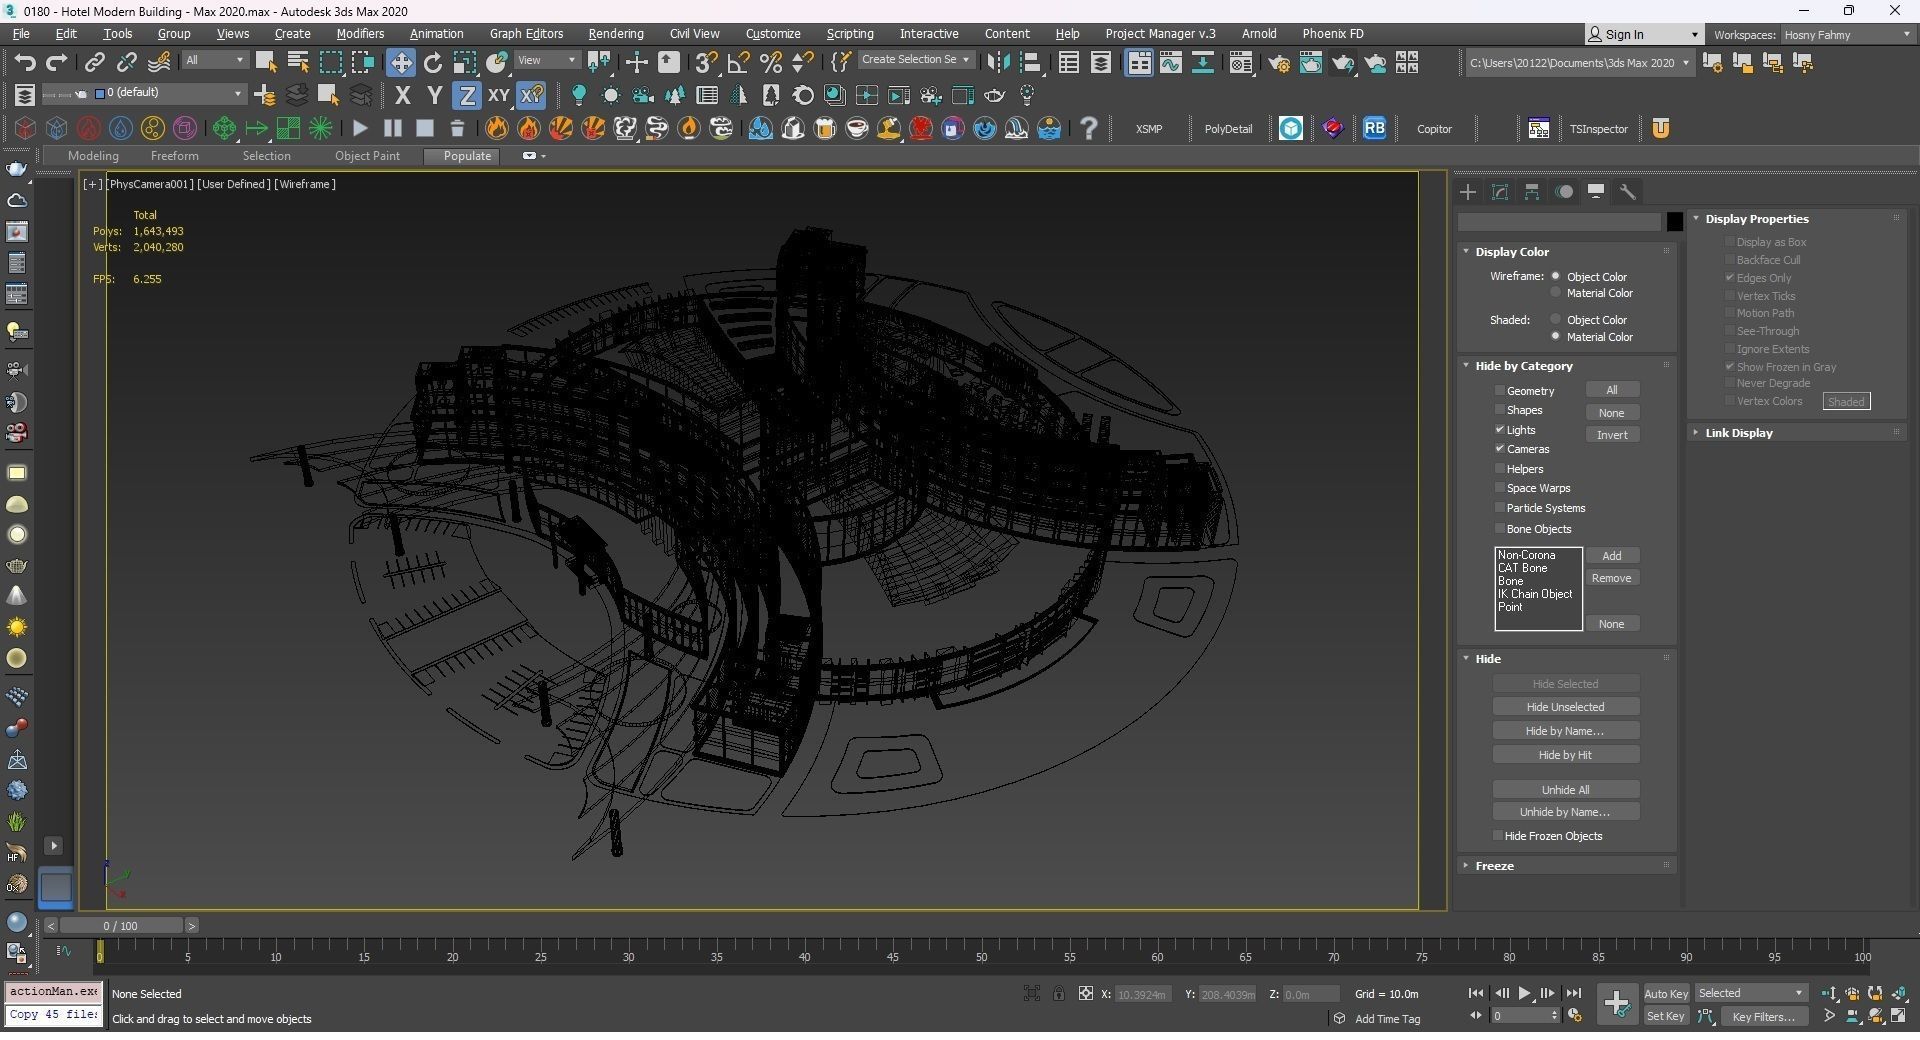Click the black object color swatch
The height and width of the screenshot is (1040, 1920).
(1674, 222)
